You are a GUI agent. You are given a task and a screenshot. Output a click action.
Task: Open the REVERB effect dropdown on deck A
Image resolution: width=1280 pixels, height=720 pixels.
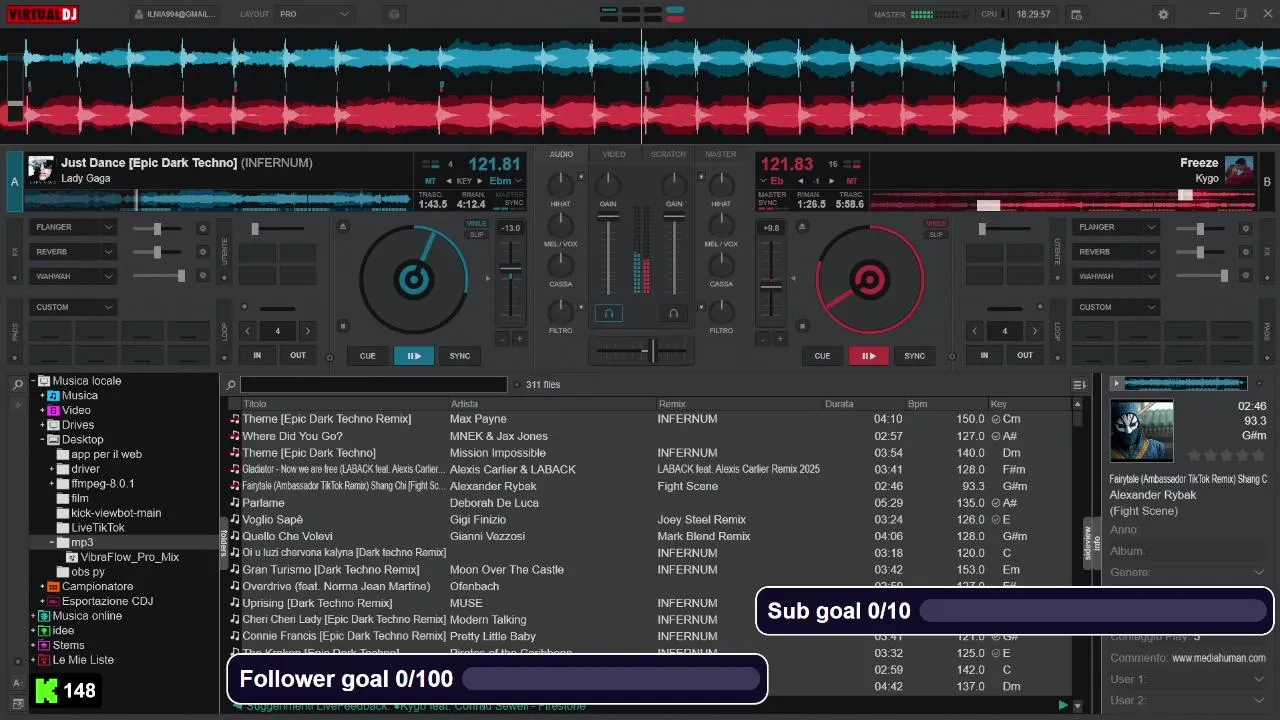coord(73,252)
